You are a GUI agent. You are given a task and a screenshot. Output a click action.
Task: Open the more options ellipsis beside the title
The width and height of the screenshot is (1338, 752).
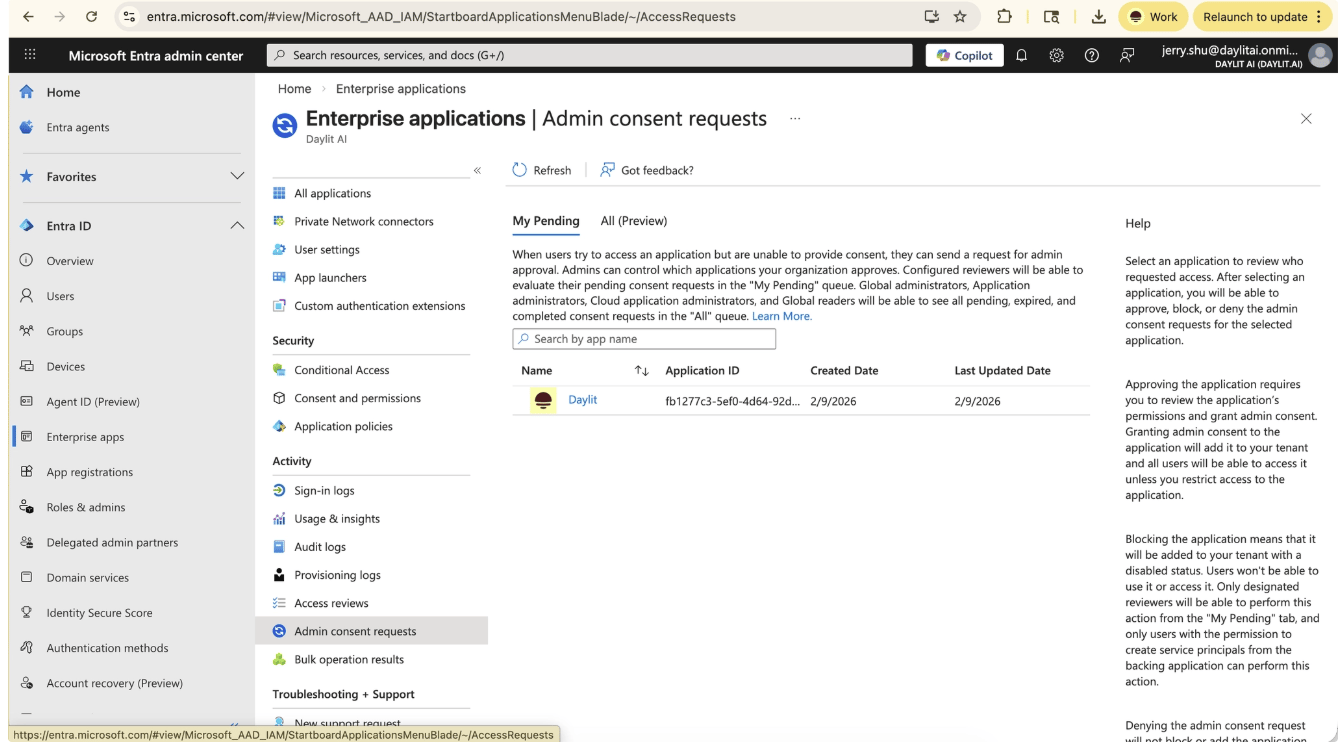click(795, 119)
